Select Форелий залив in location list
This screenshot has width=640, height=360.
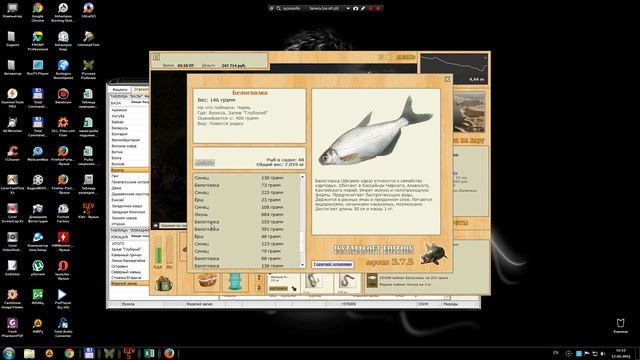point(129,283)
